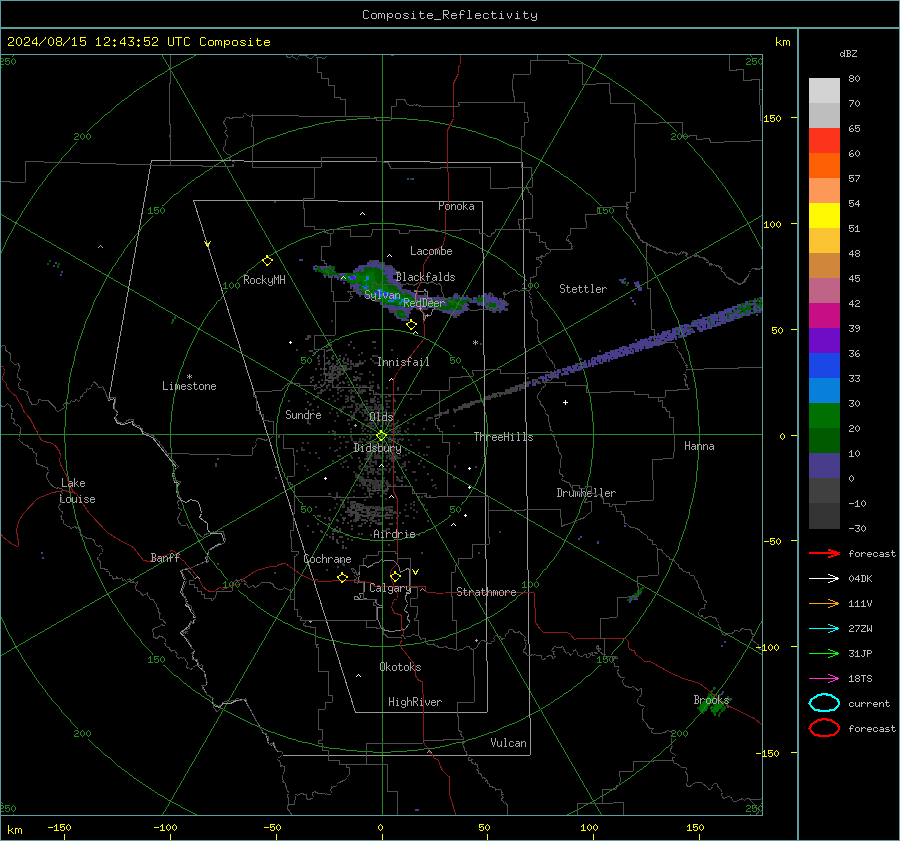Click the cyan 27ZW arrow icon
The height and width of the screenshot is (841, 900).
click(x=824, y=629)
